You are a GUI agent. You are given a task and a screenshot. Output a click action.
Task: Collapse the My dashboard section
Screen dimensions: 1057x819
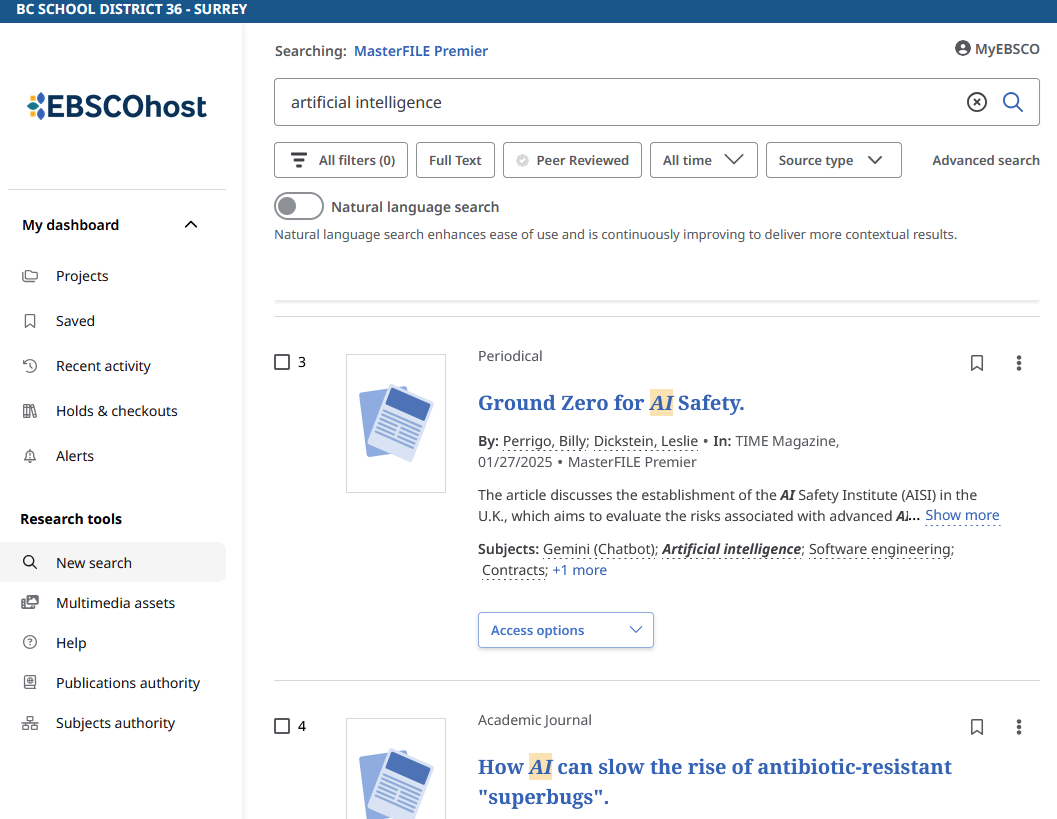pyautogui.click(x=191, y=224)
